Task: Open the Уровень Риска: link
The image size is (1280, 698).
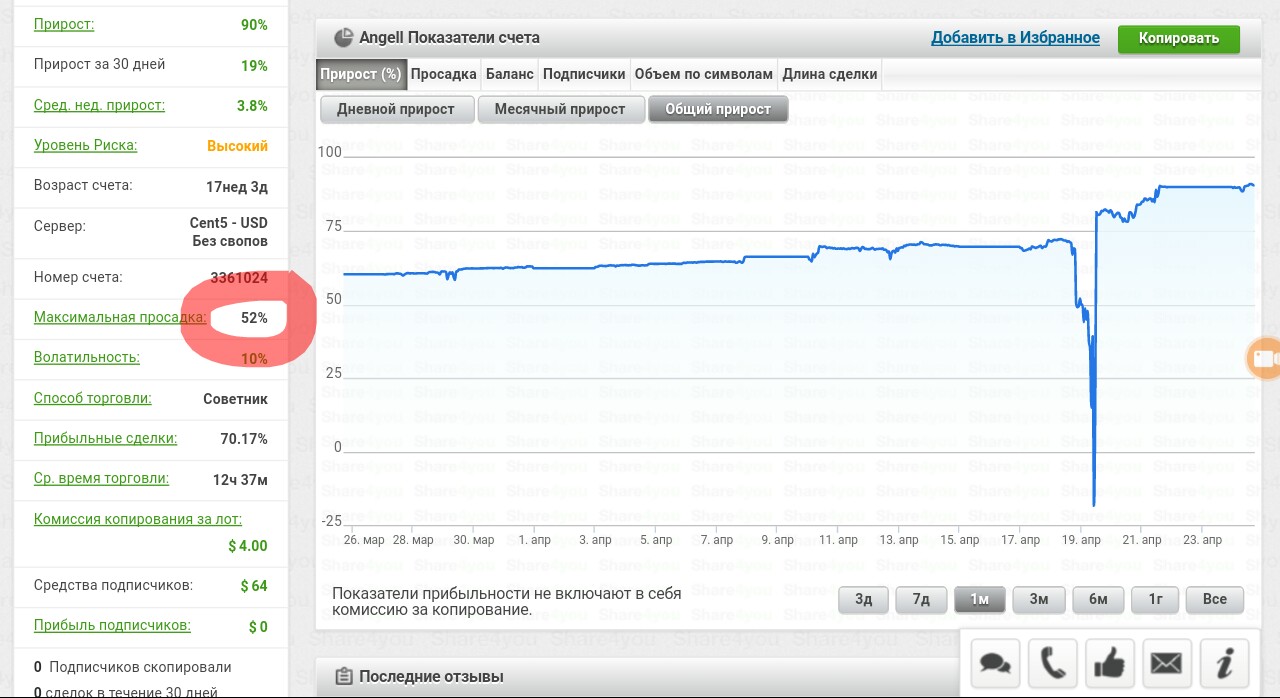Action: pyautogui.click(x=85, y=144)
